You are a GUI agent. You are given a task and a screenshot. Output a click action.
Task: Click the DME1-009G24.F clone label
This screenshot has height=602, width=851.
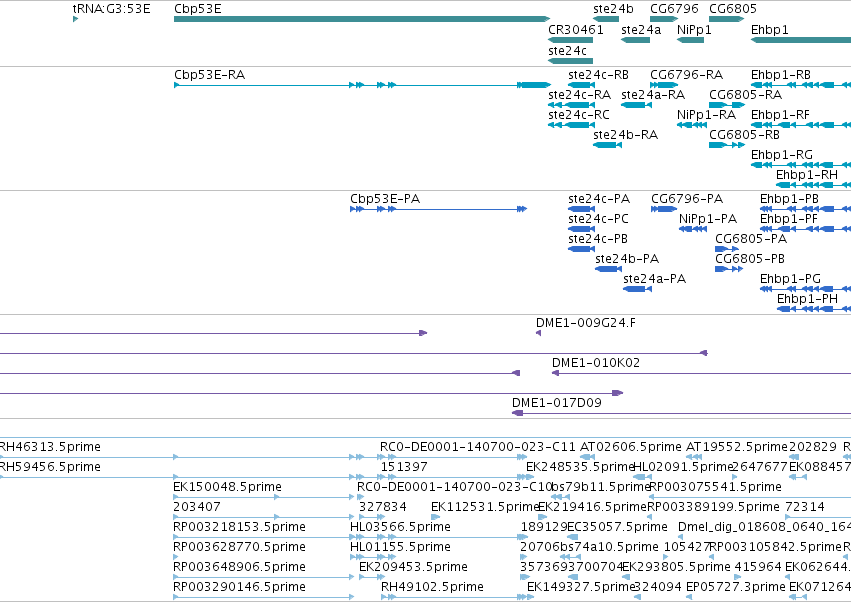[x=586, y=323]
